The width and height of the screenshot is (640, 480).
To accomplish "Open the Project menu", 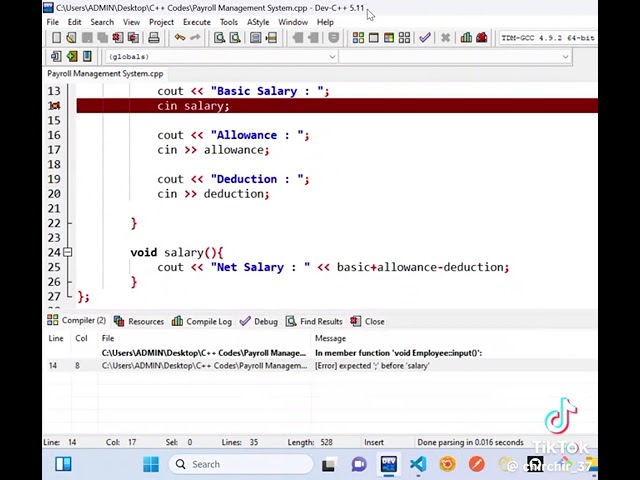I will click(161, 22).
